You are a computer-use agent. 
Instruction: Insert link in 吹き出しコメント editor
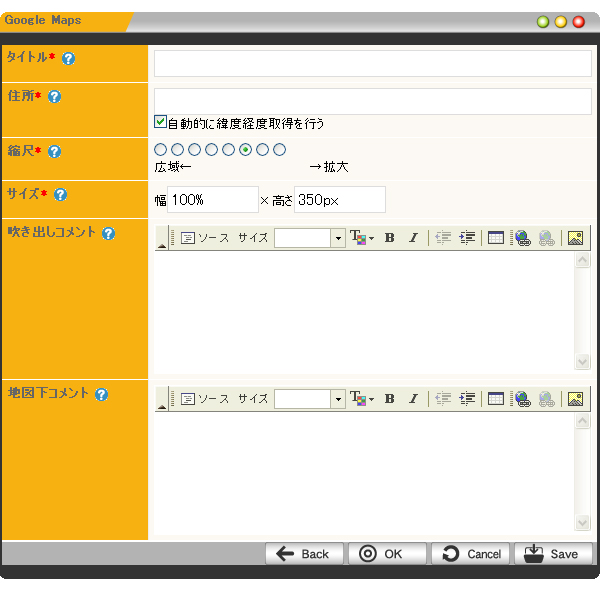pos(523,238)
